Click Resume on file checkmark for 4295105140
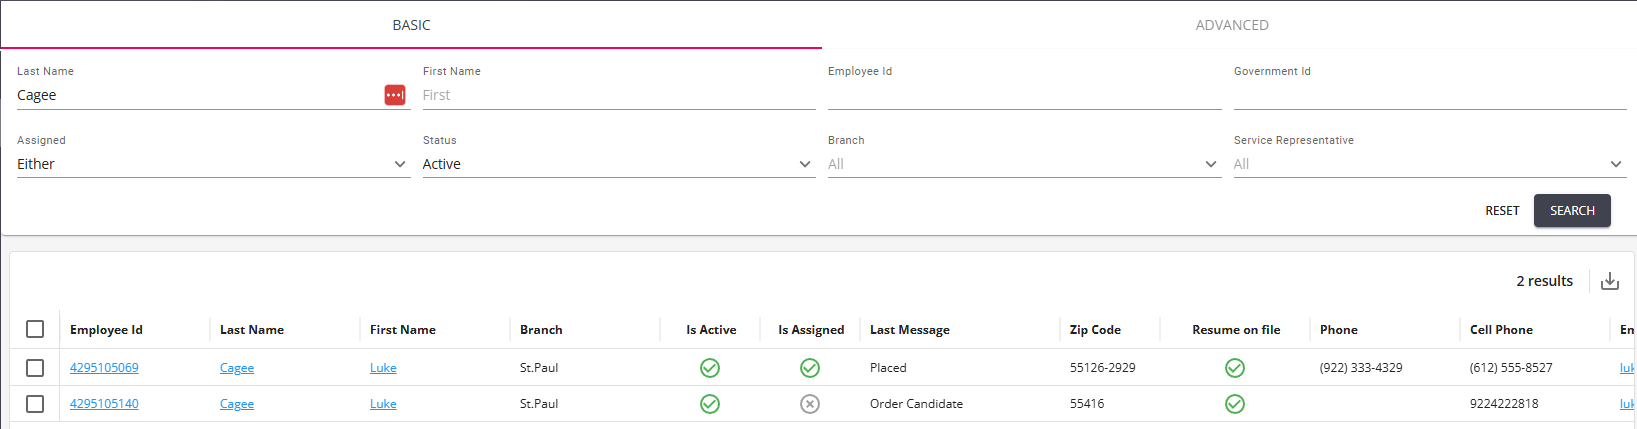Image resolution: width=1637 pixels, height=429 pixels. [x=1235, y=404]
